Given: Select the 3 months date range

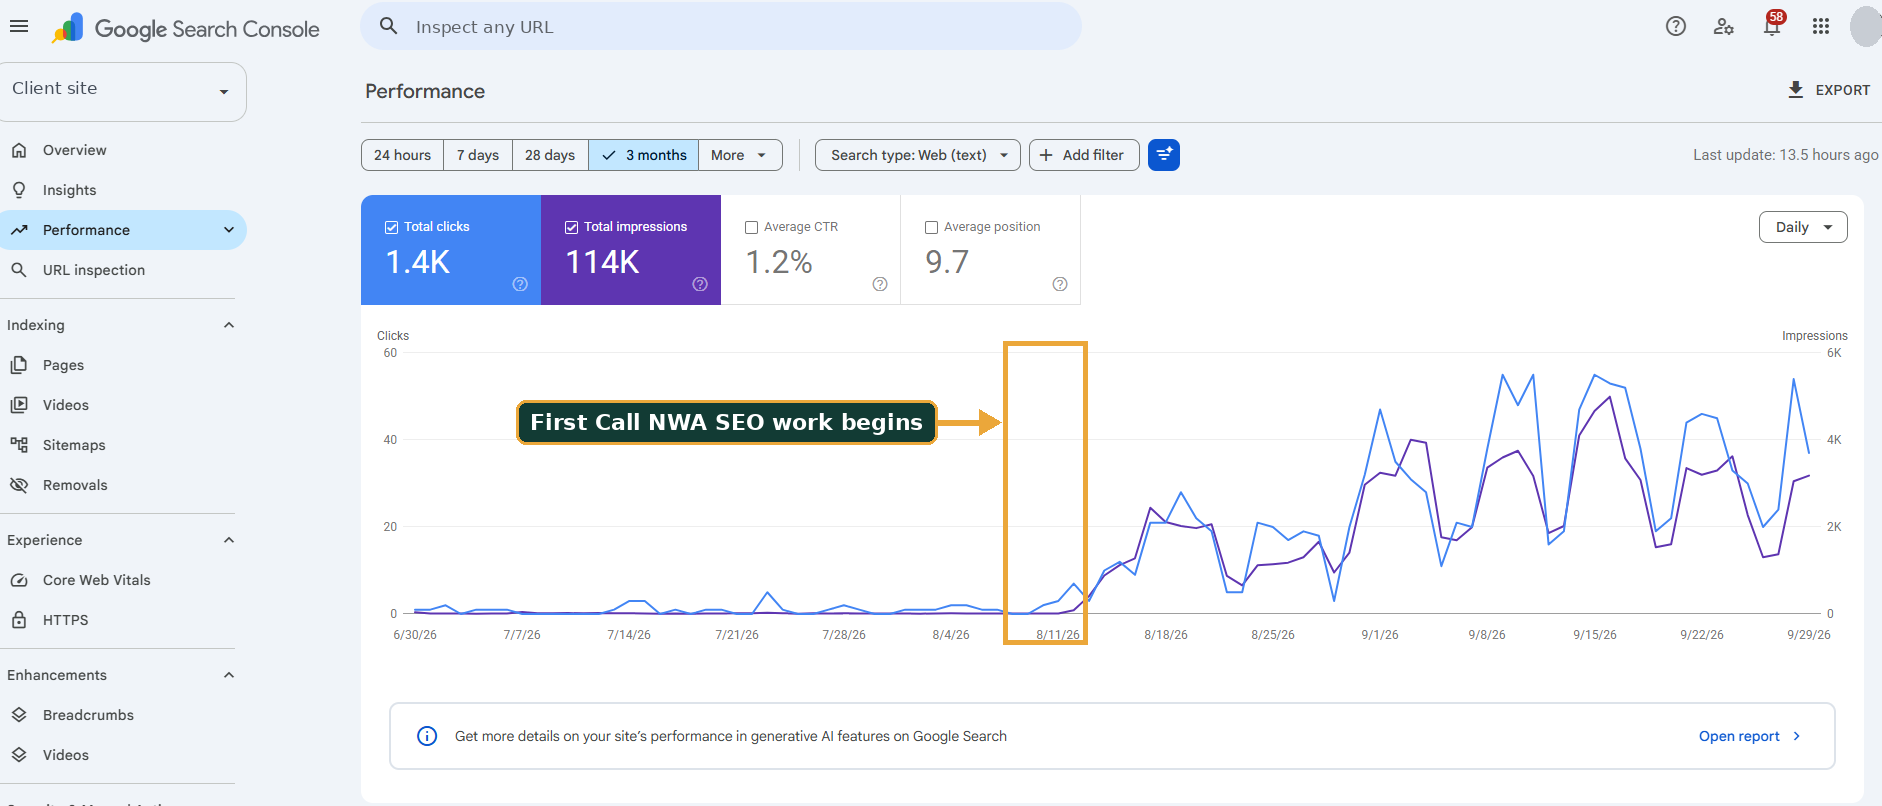Looking at the screenshot, I should 644,155.
